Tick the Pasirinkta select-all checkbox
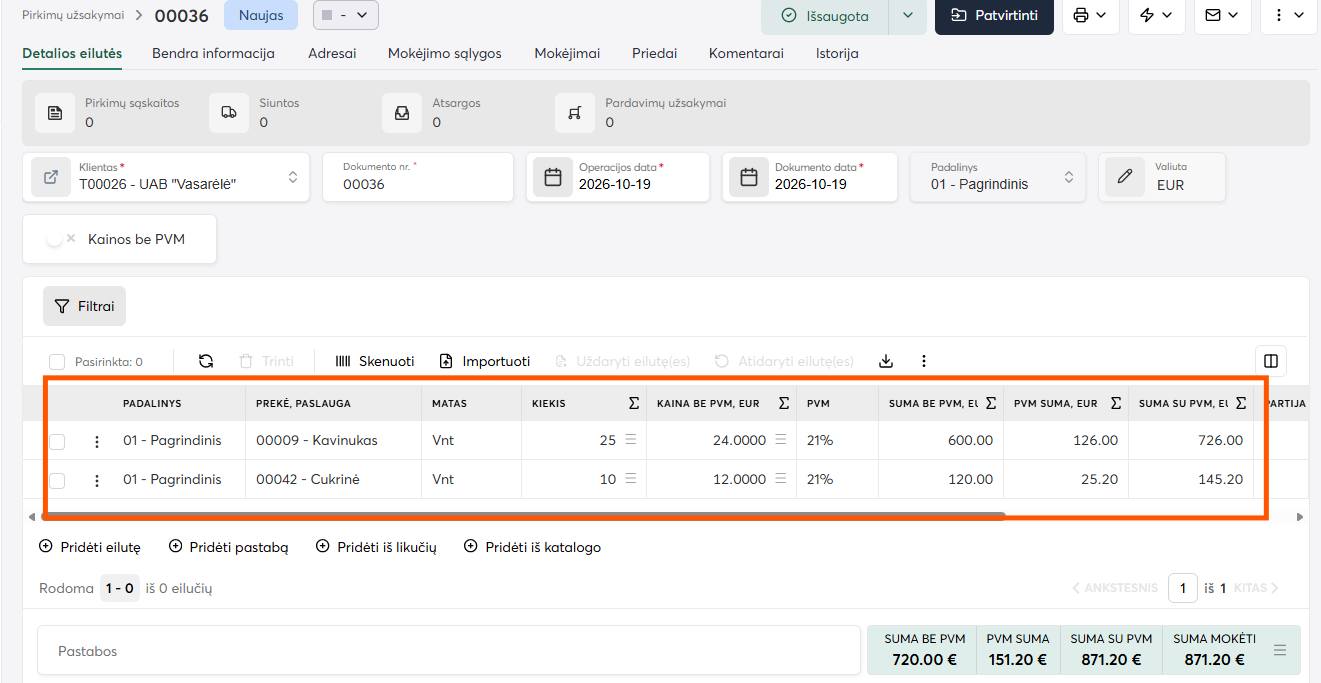This screenshot has width=1321, height=683. click(x=57, y=362)
